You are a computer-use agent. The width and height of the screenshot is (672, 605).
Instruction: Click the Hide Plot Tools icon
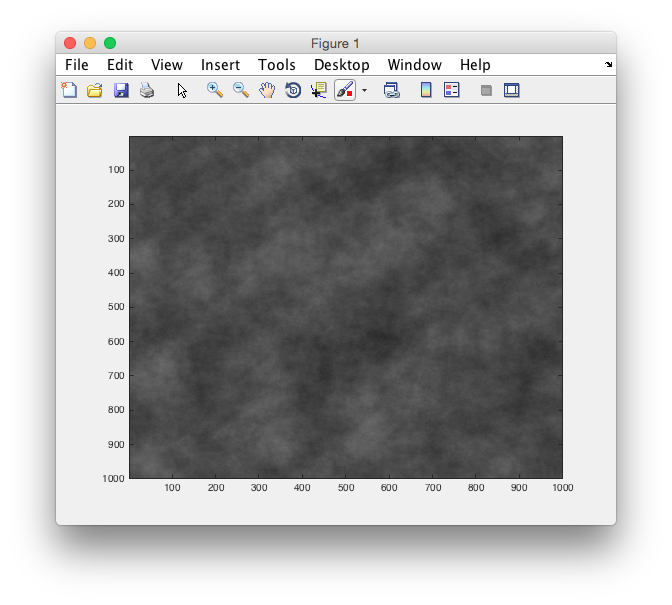tap(486, 90)
